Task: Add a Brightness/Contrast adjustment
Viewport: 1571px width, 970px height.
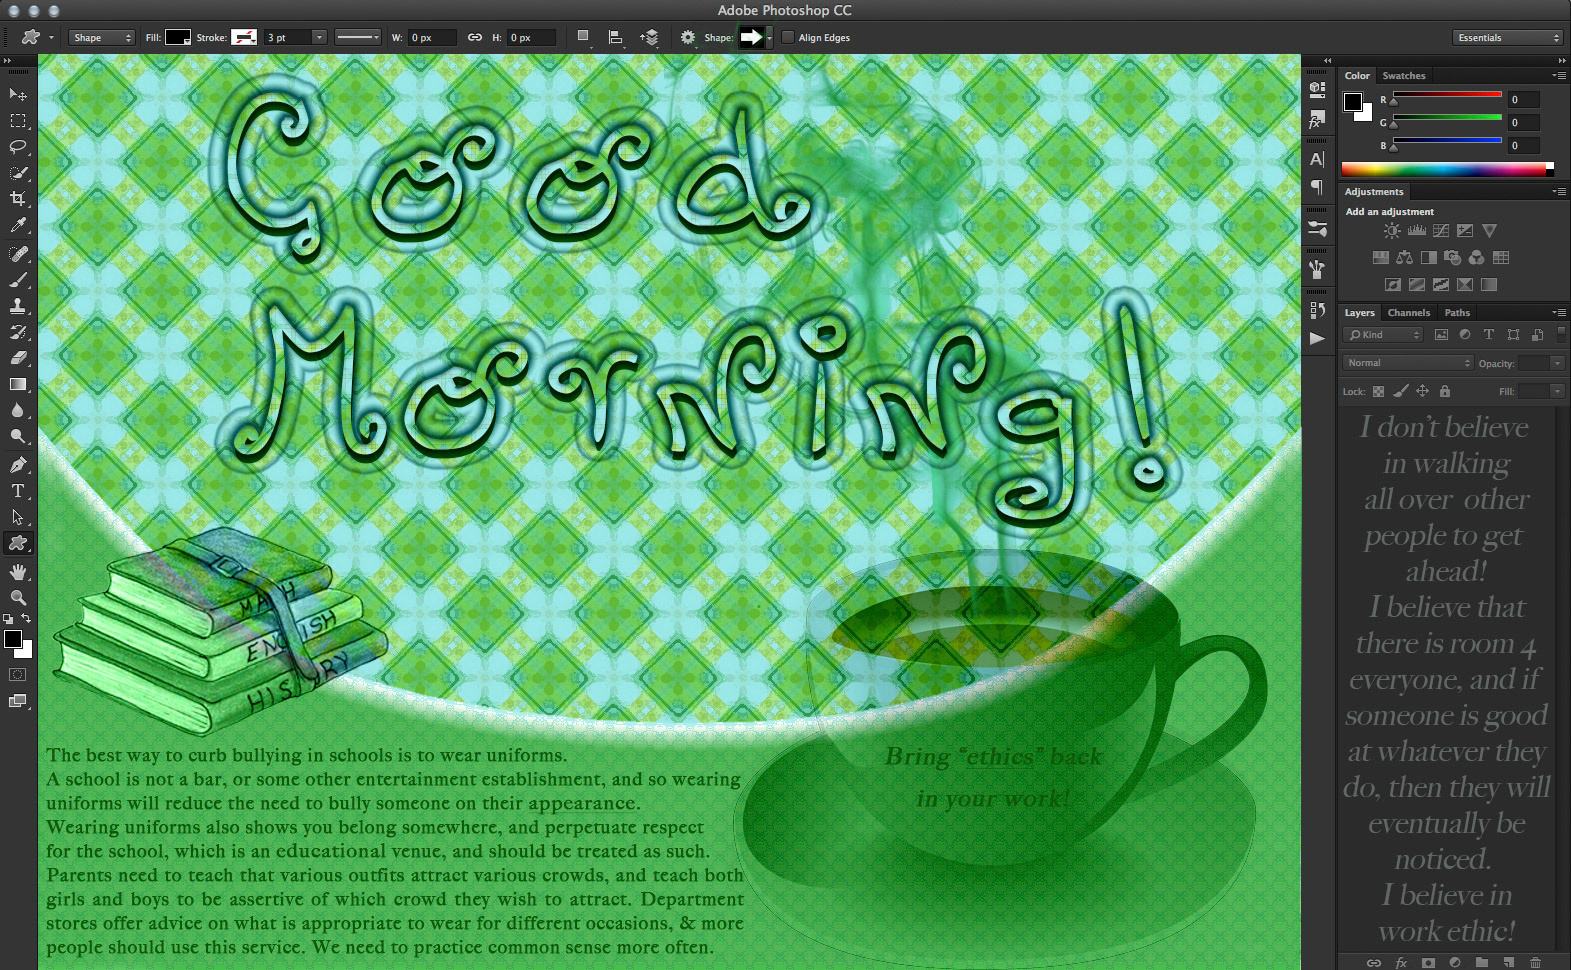Action: pyautogui.click(x=1392, y=231)
